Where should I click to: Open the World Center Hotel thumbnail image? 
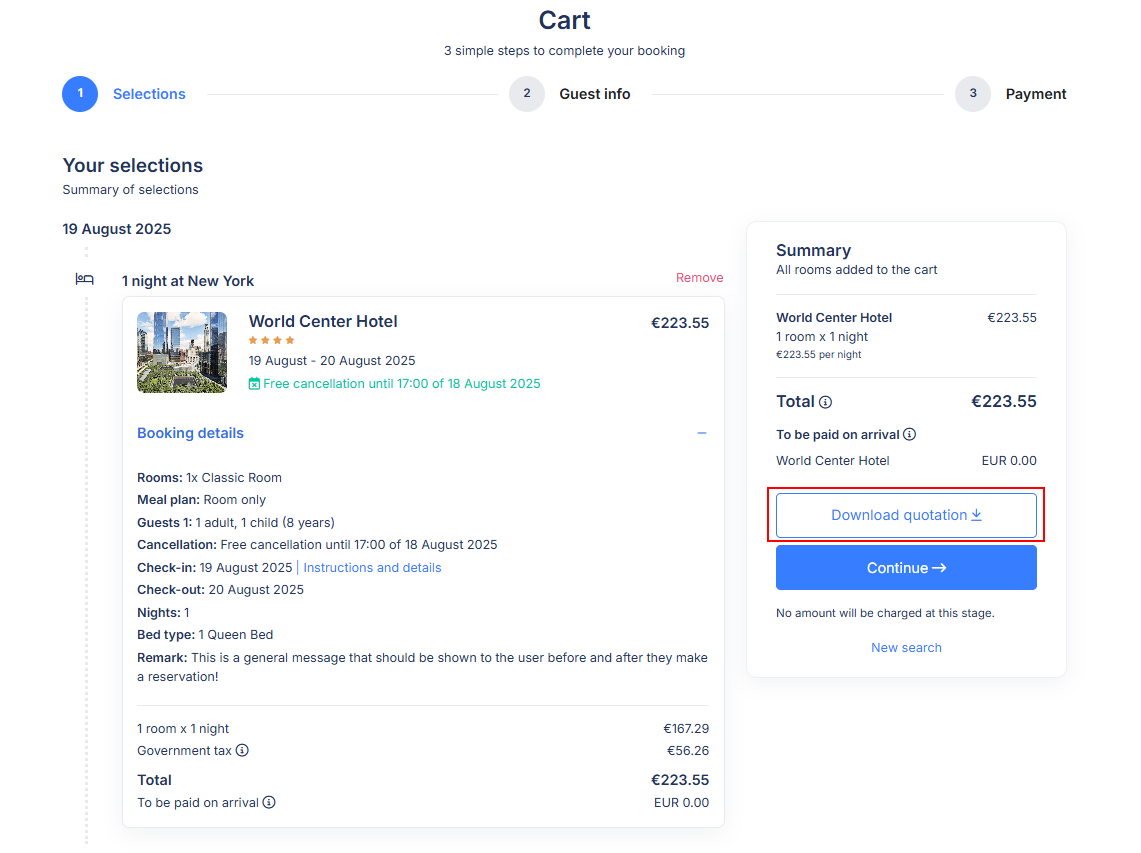click(182, 352)
